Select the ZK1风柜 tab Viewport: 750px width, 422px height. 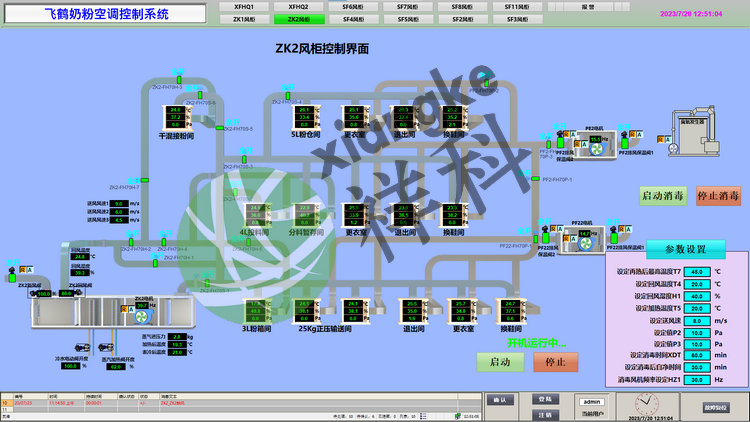pos(243,19)
